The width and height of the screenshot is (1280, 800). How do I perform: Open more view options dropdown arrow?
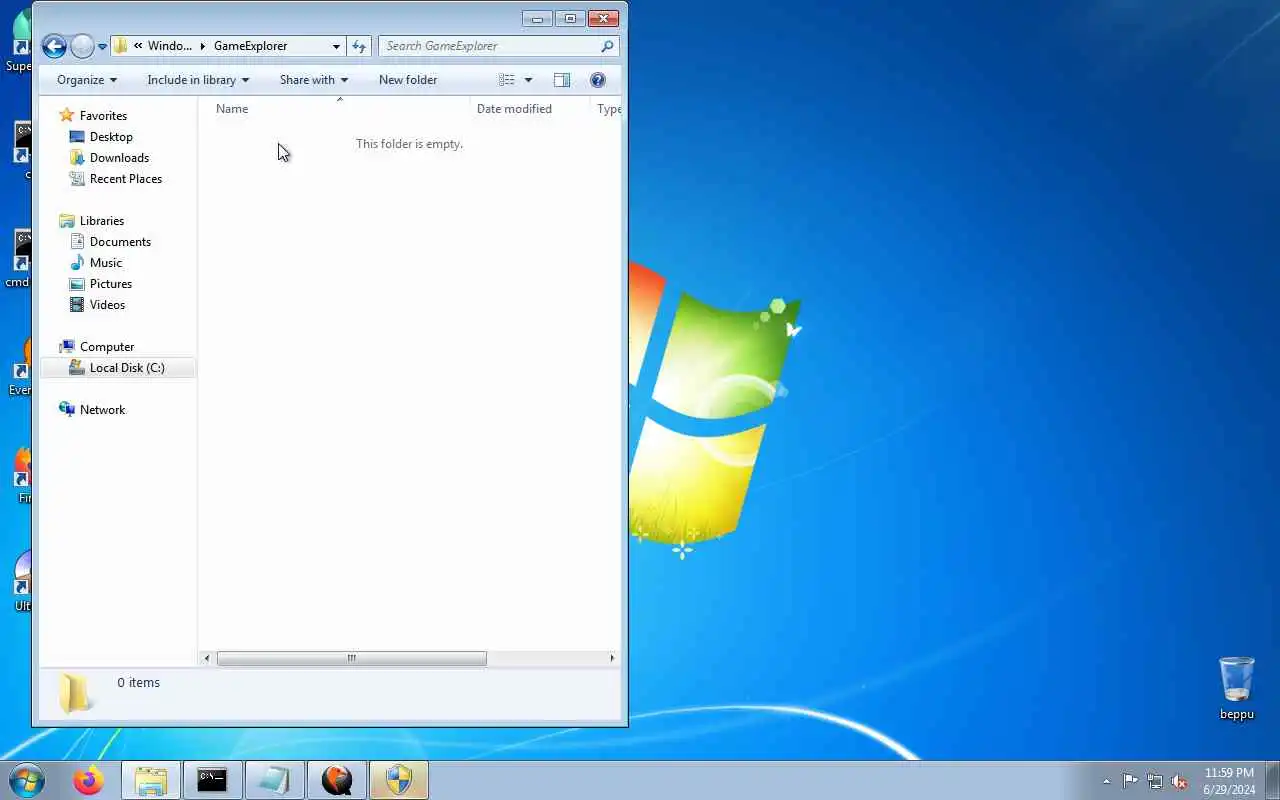pyautogui.click(x=528, y=80)
